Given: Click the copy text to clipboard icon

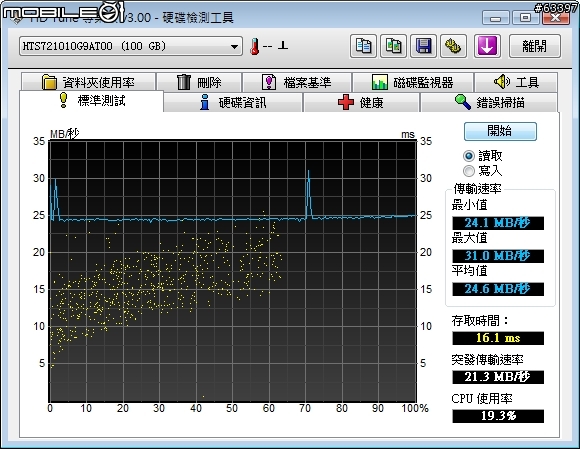Looking at the screenshot, I should coord(363,46).
